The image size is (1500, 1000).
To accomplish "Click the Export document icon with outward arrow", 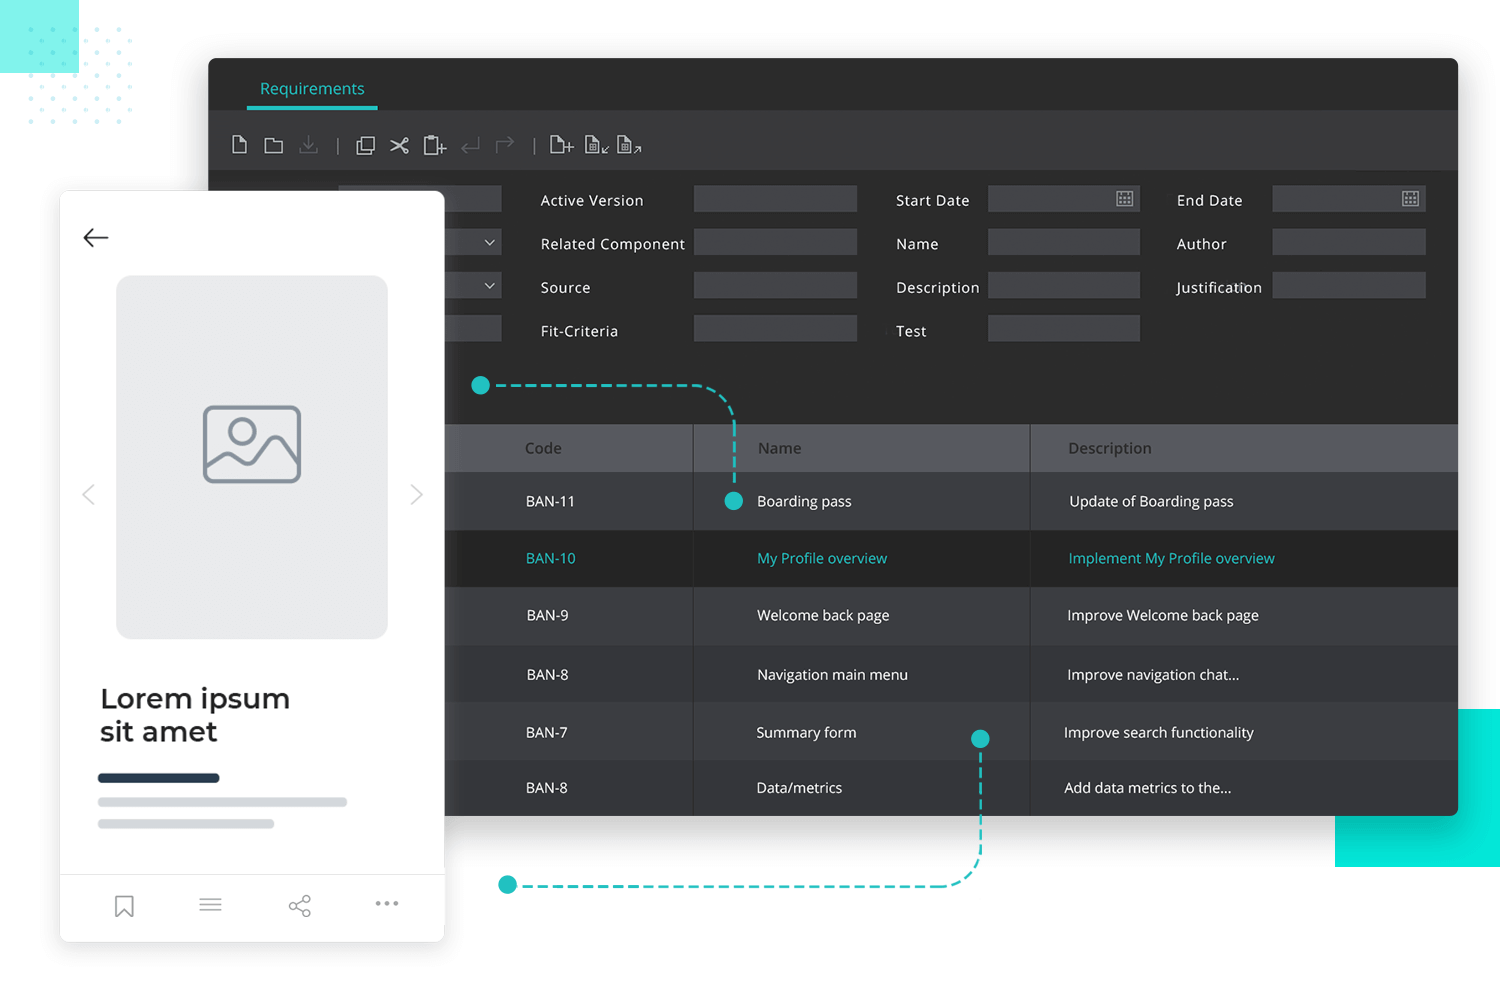I will pyautogui.click(x=629, y=146).
